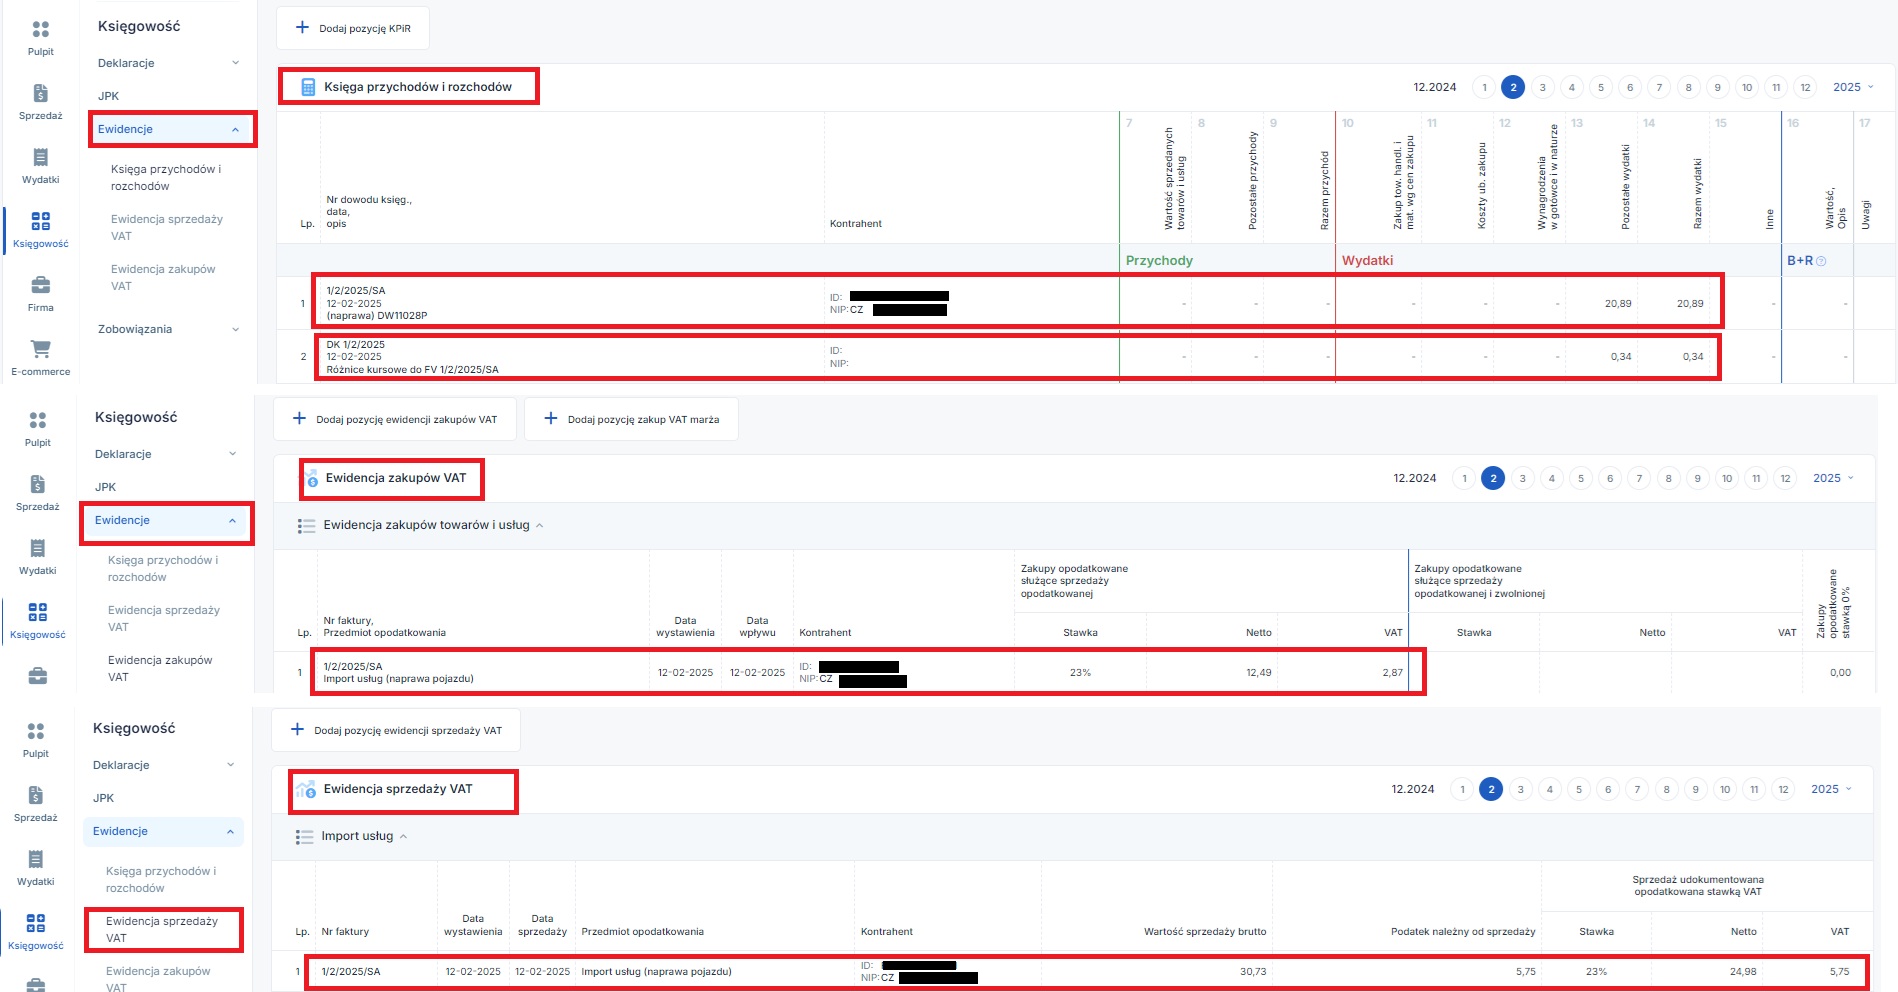
Task: Open Pulpit icon in the KPiR view sidebar
Action: tap(40, 30)
